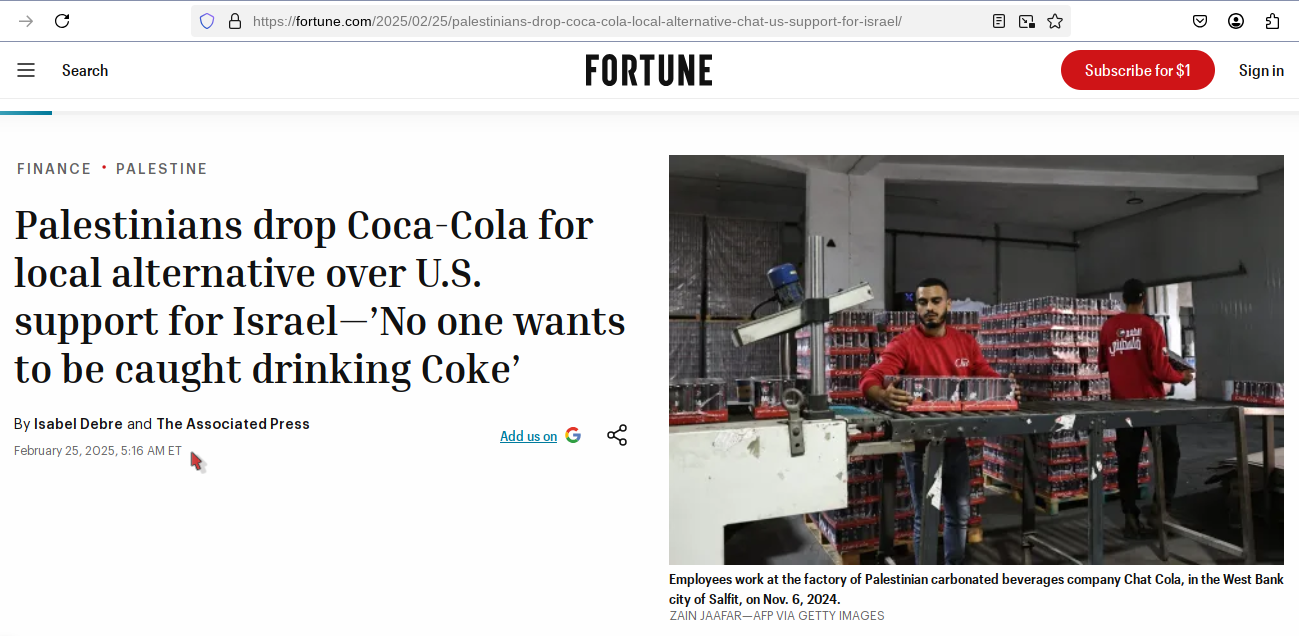Reload the page with the browser refresh icon
Image resolution: width=1299 pixels, height=636 pixels.
click(x=62, y=21)
